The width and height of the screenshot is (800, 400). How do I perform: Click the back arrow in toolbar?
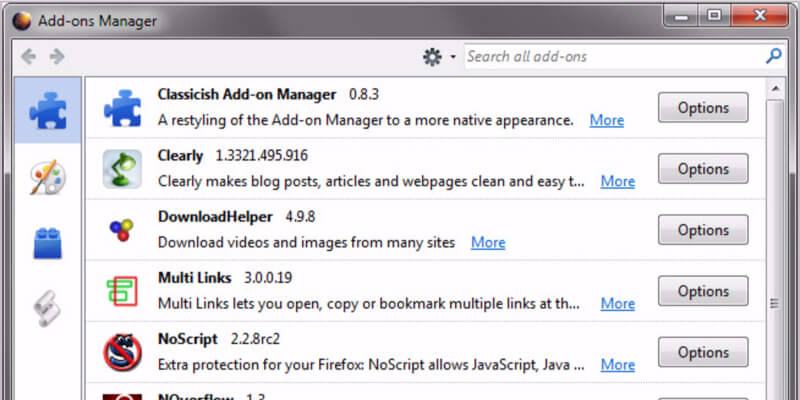point(29,56)
